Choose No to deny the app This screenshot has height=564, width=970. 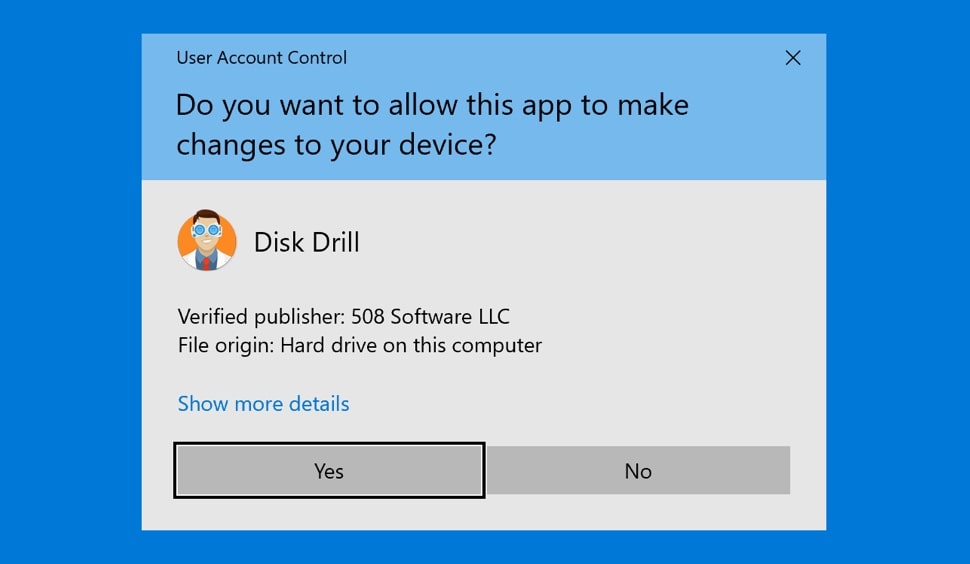pos(638,471)
